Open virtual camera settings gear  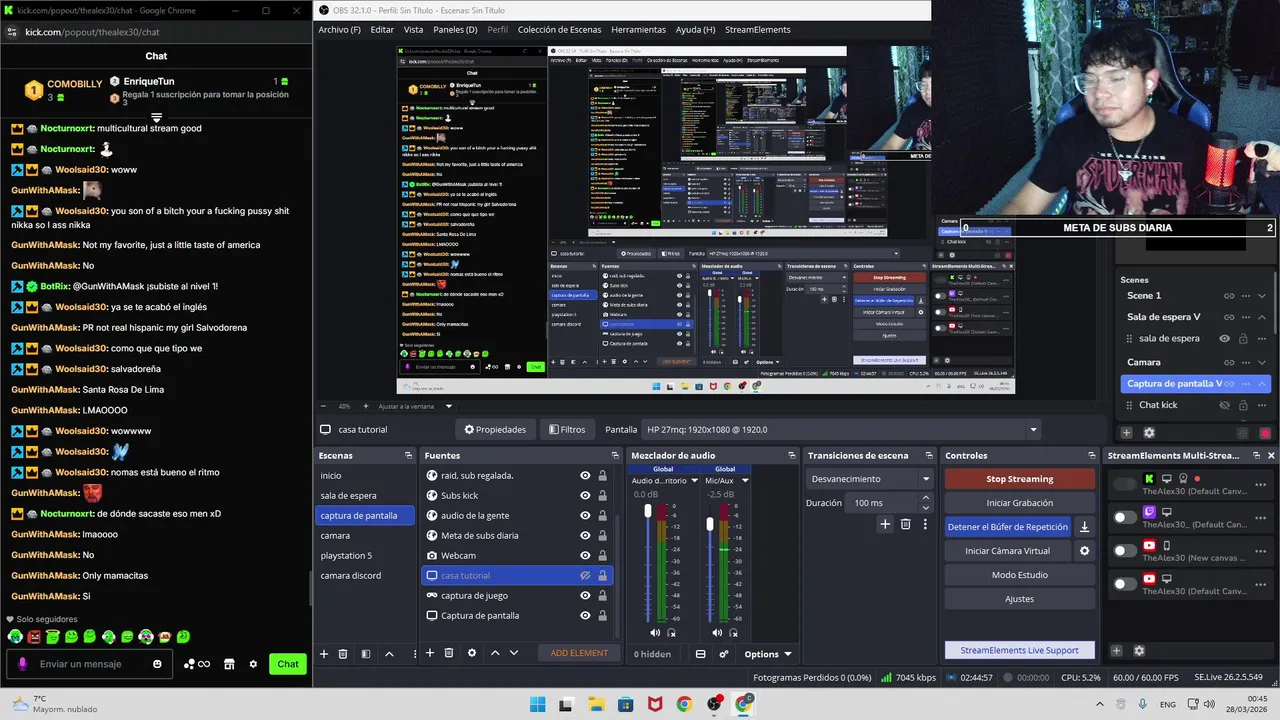coord(1085,551)
